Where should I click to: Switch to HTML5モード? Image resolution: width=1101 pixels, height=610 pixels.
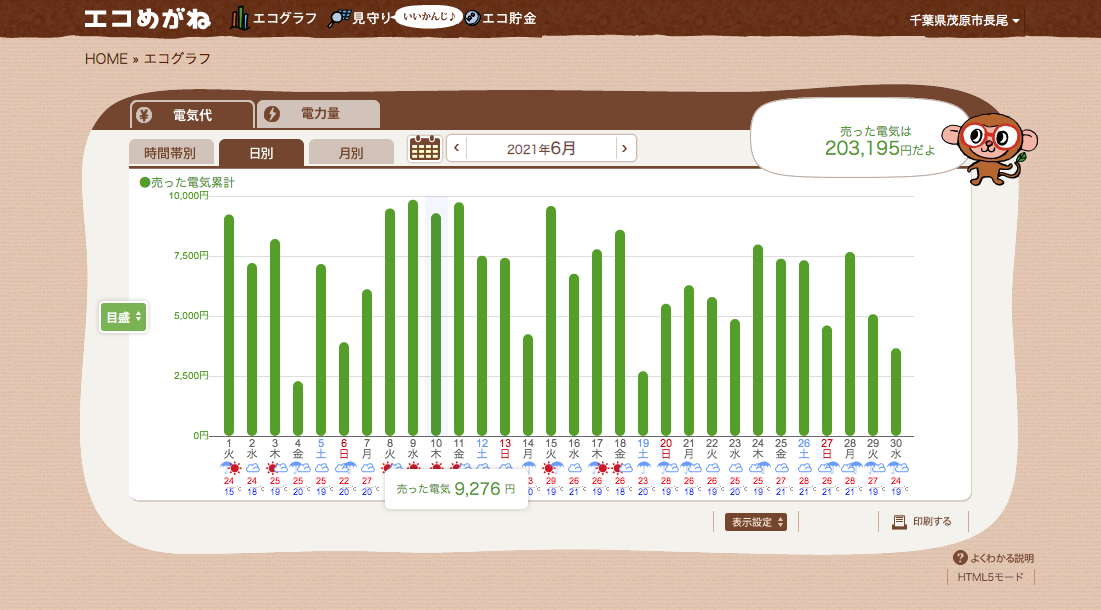990,577
